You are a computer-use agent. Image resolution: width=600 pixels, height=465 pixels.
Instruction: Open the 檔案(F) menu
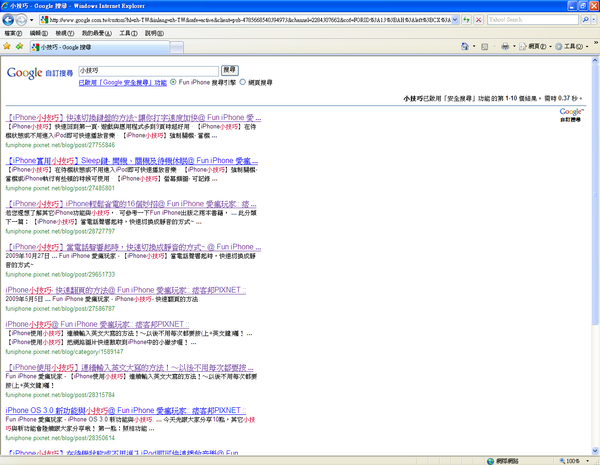point(13,33)
